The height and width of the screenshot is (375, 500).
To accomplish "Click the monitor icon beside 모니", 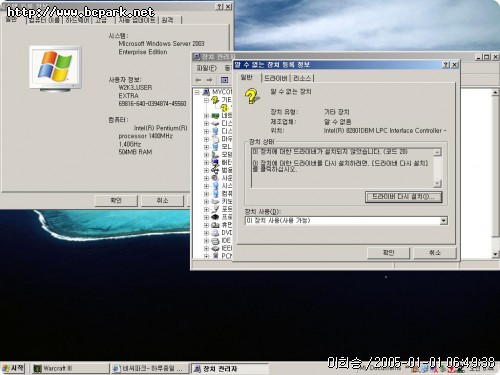I will [215, 147].
